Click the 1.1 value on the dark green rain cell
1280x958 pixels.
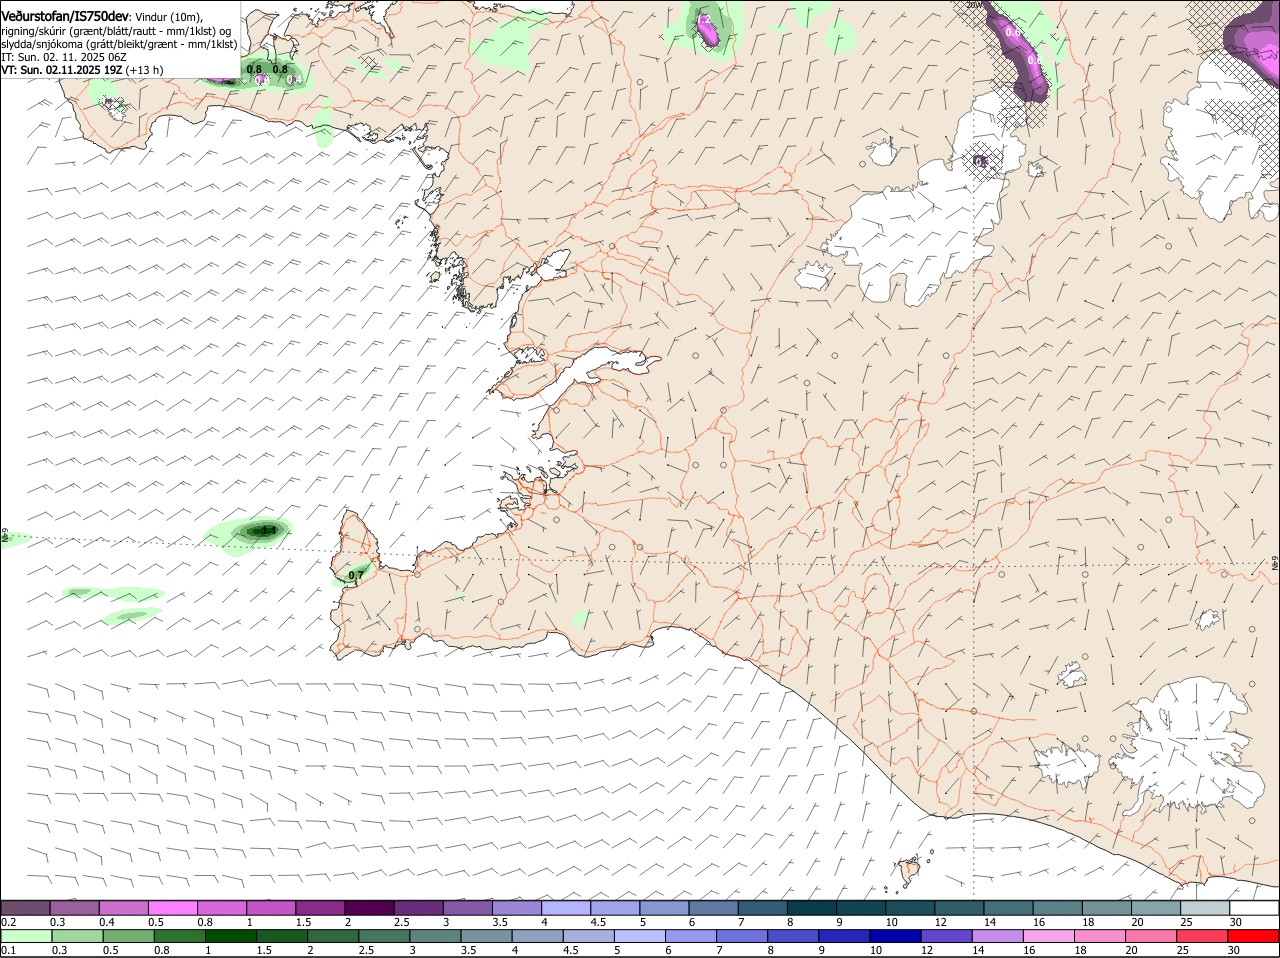(267, 530)
